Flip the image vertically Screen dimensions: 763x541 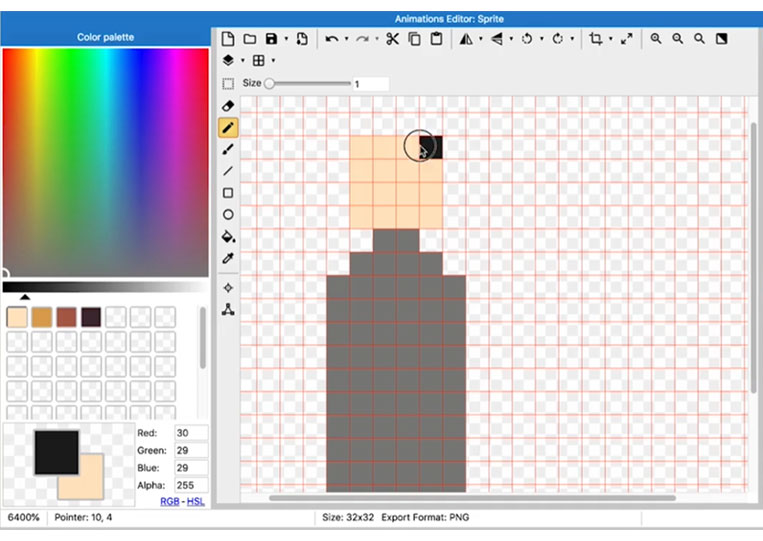pos(497,39)
